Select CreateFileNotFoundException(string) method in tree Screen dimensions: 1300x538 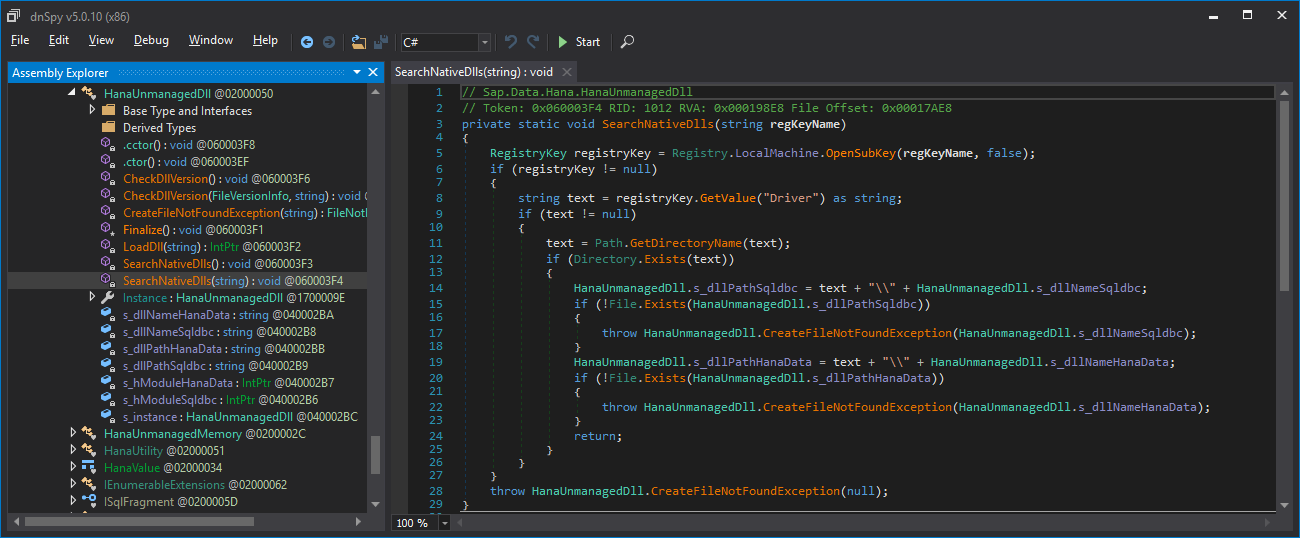[245, 212]
